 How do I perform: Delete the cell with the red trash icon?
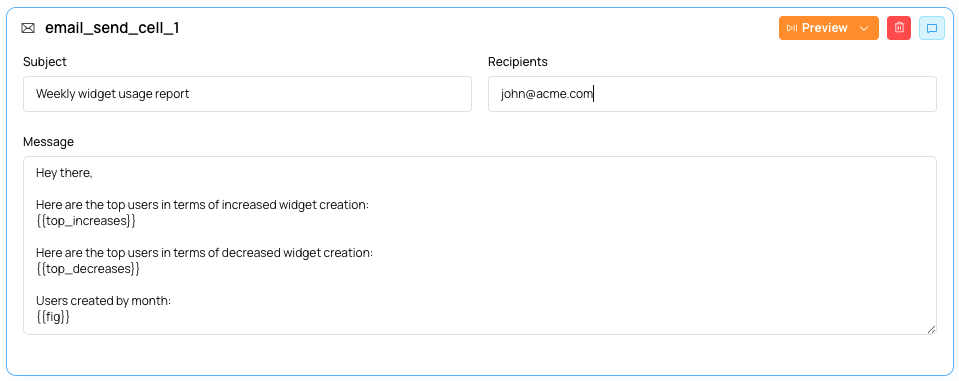[x=899, y=28]
